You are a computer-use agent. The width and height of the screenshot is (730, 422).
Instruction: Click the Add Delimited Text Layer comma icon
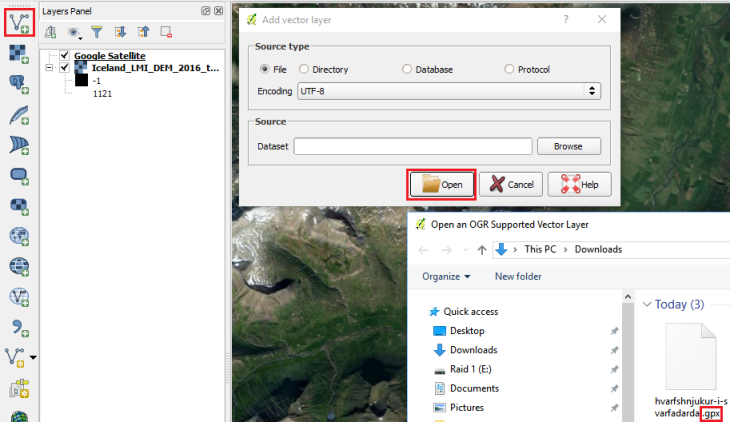point(17,326)
